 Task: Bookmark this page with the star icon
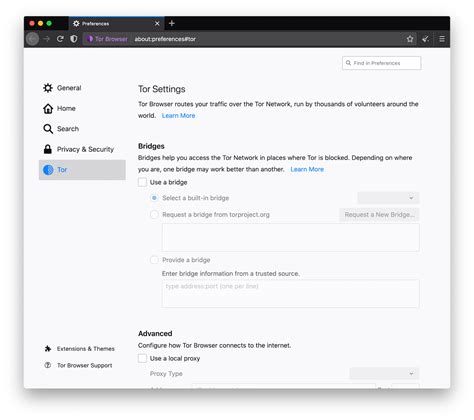(x=410, y=39)
